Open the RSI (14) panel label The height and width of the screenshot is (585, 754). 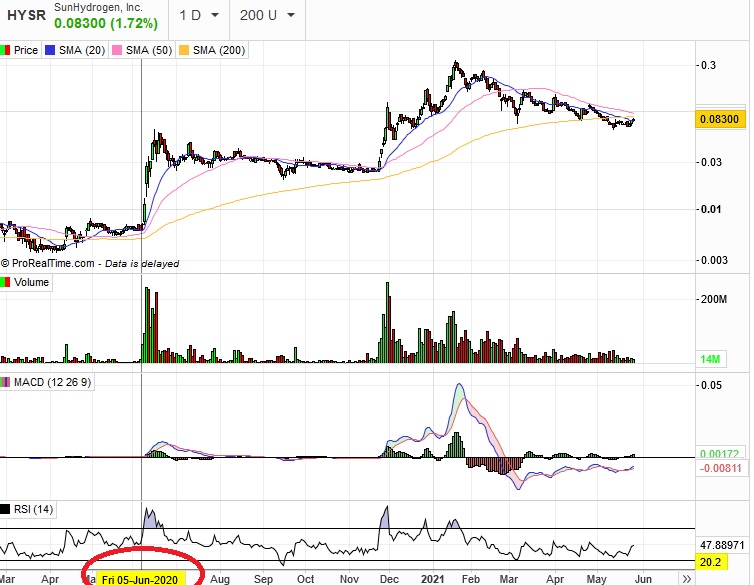pos(34,509)
